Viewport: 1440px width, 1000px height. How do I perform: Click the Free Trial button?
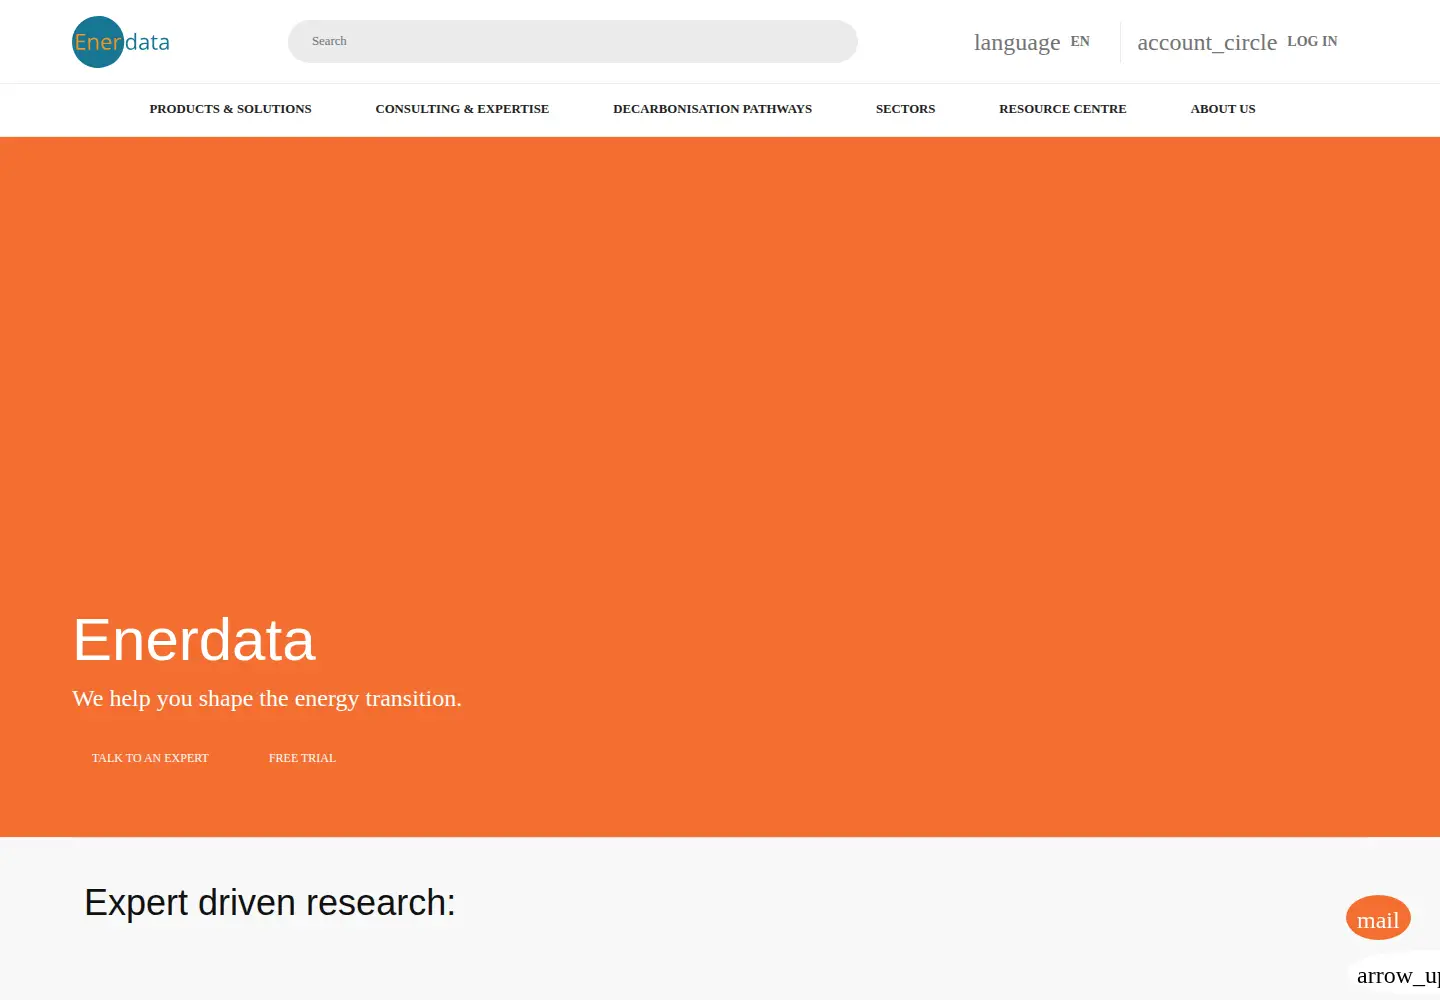302,758
